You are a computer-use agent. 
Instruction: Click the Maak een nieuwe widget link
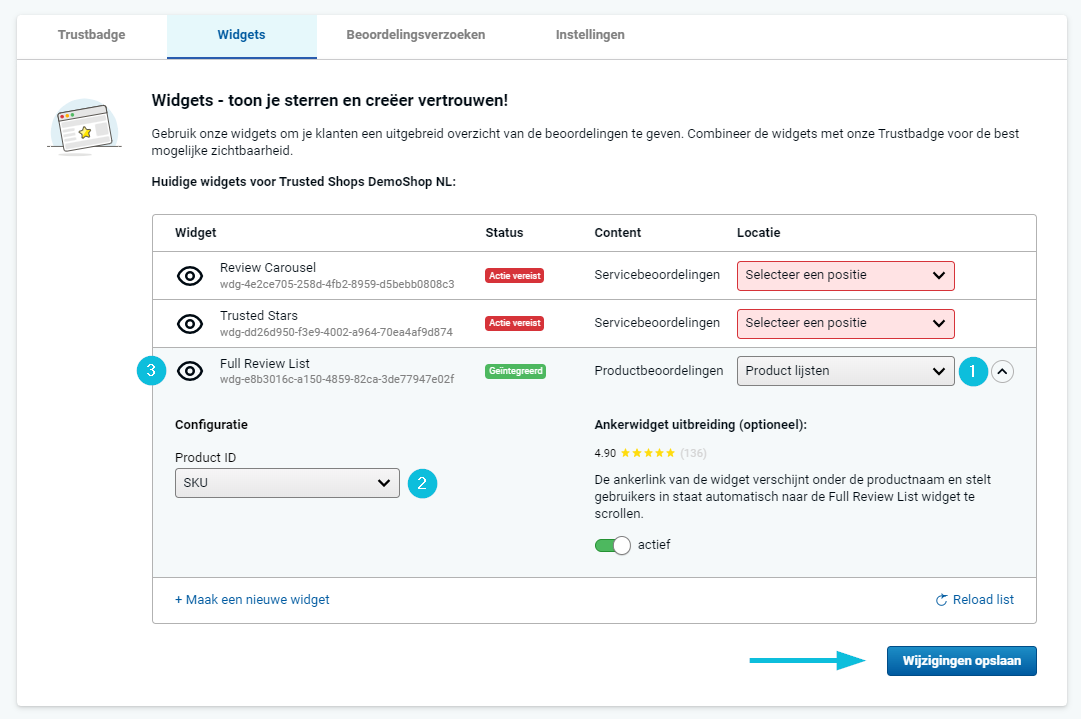[252, 600]
